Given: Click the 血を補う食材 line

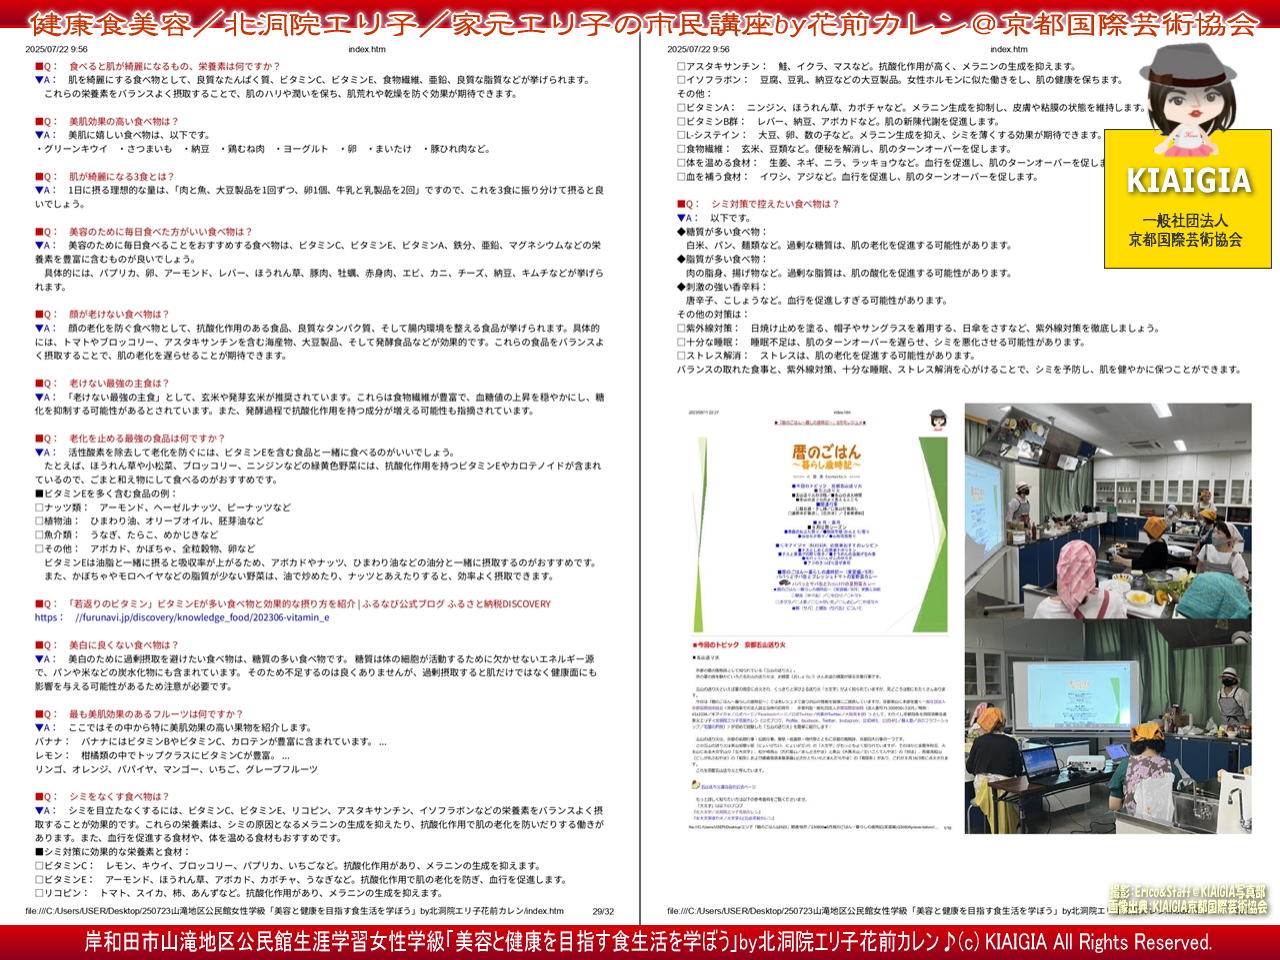Looking at the screenshot, I should coord(858,177).
